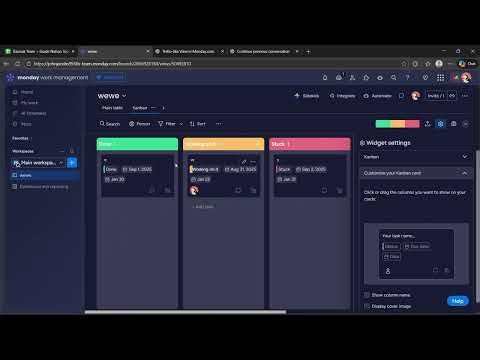Click Due date chip in card preview
480x360 pixels.
point(417,246)
